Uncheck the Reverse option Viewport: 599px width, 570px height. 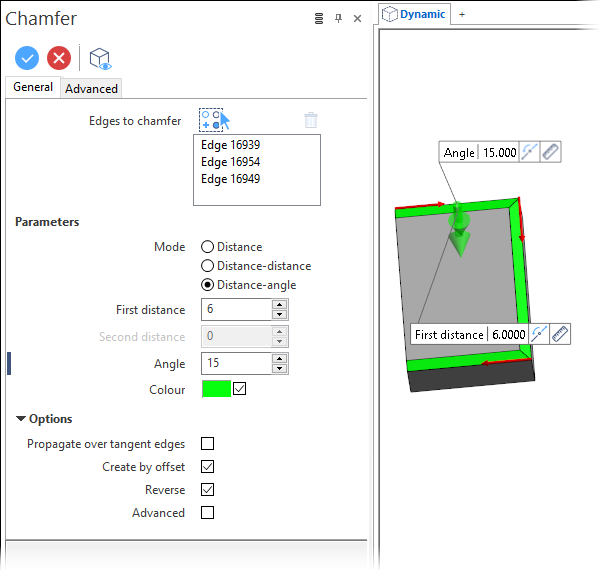click(207, 489)
